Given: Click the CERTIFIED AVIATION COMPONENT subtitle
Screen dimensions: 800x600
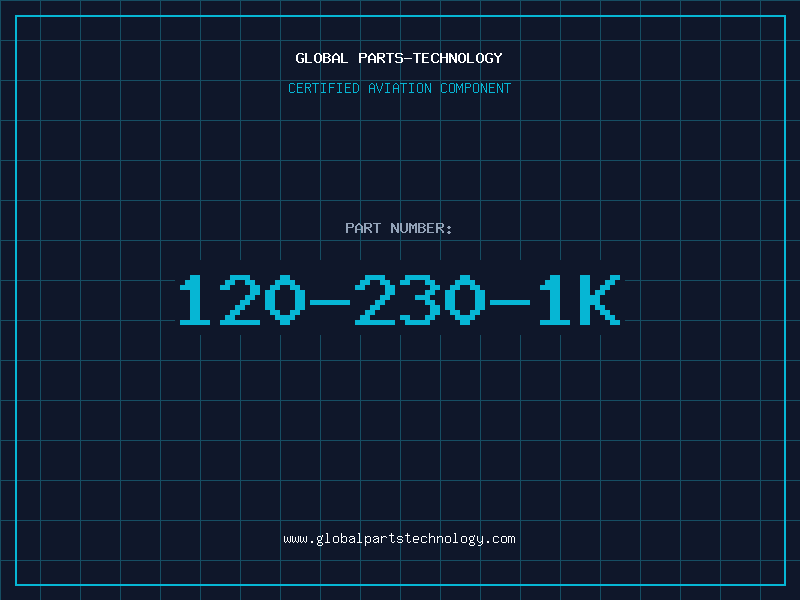Looking at the screenshot, I should 399,88.
